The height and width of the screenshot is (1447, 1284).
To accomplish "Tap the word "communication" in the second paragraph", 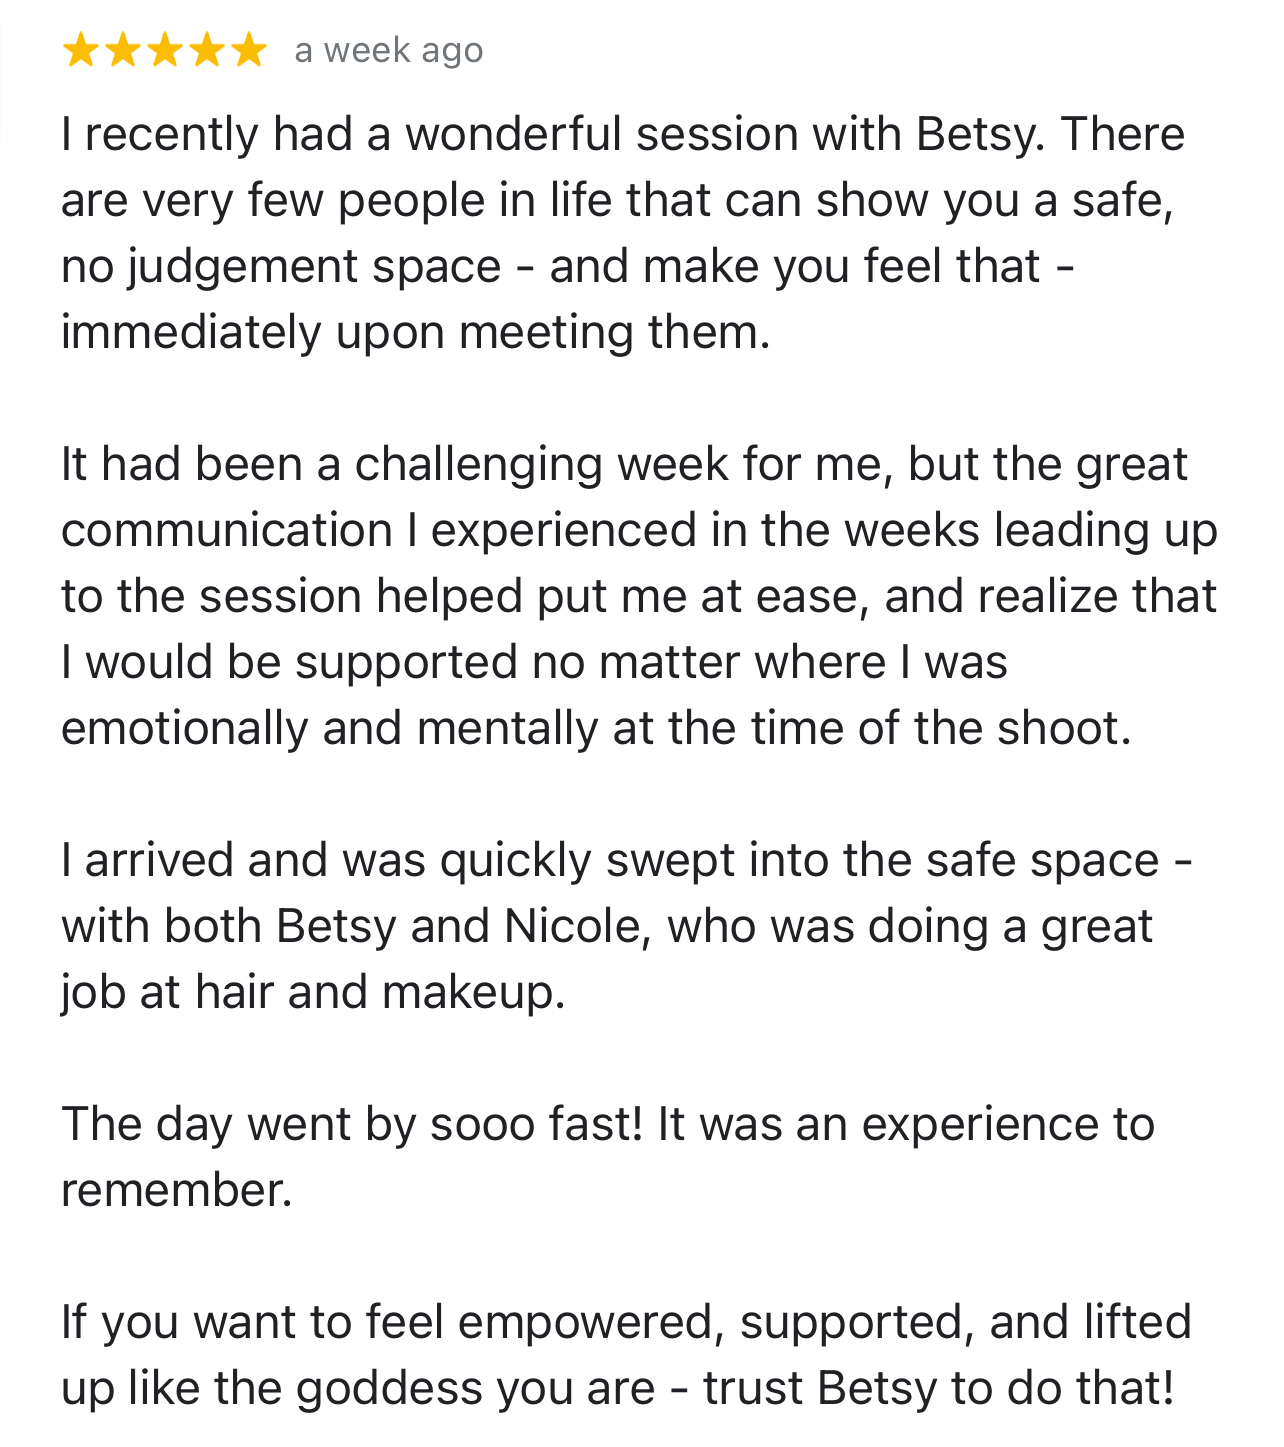I will [227, 530].
